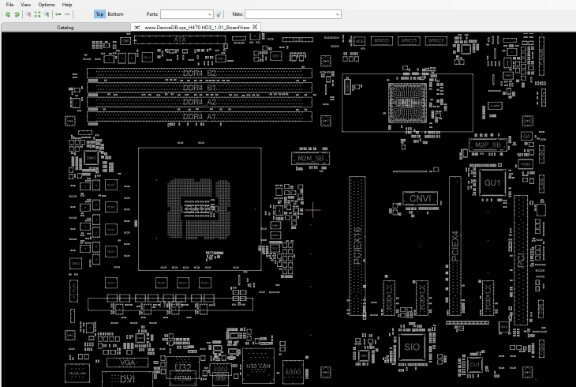
Task: Click the zoom in toolbar icon
Action: click(x=28, y=14)
